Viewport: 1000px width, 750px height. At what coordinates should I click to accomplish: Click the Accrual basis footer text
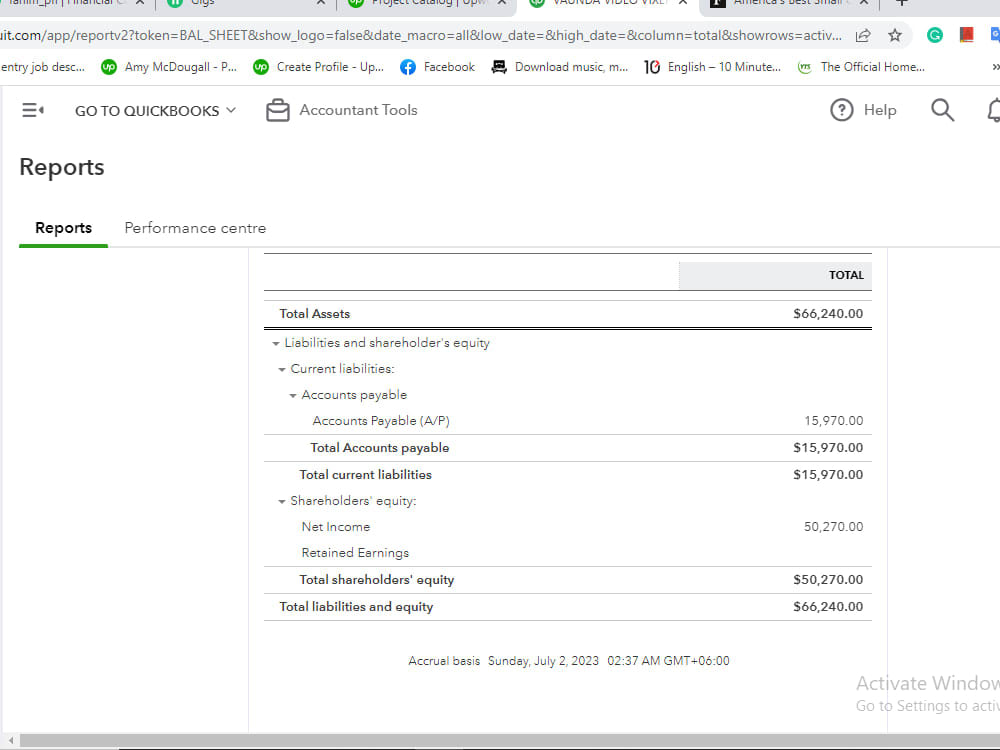(x=444, y=661)
